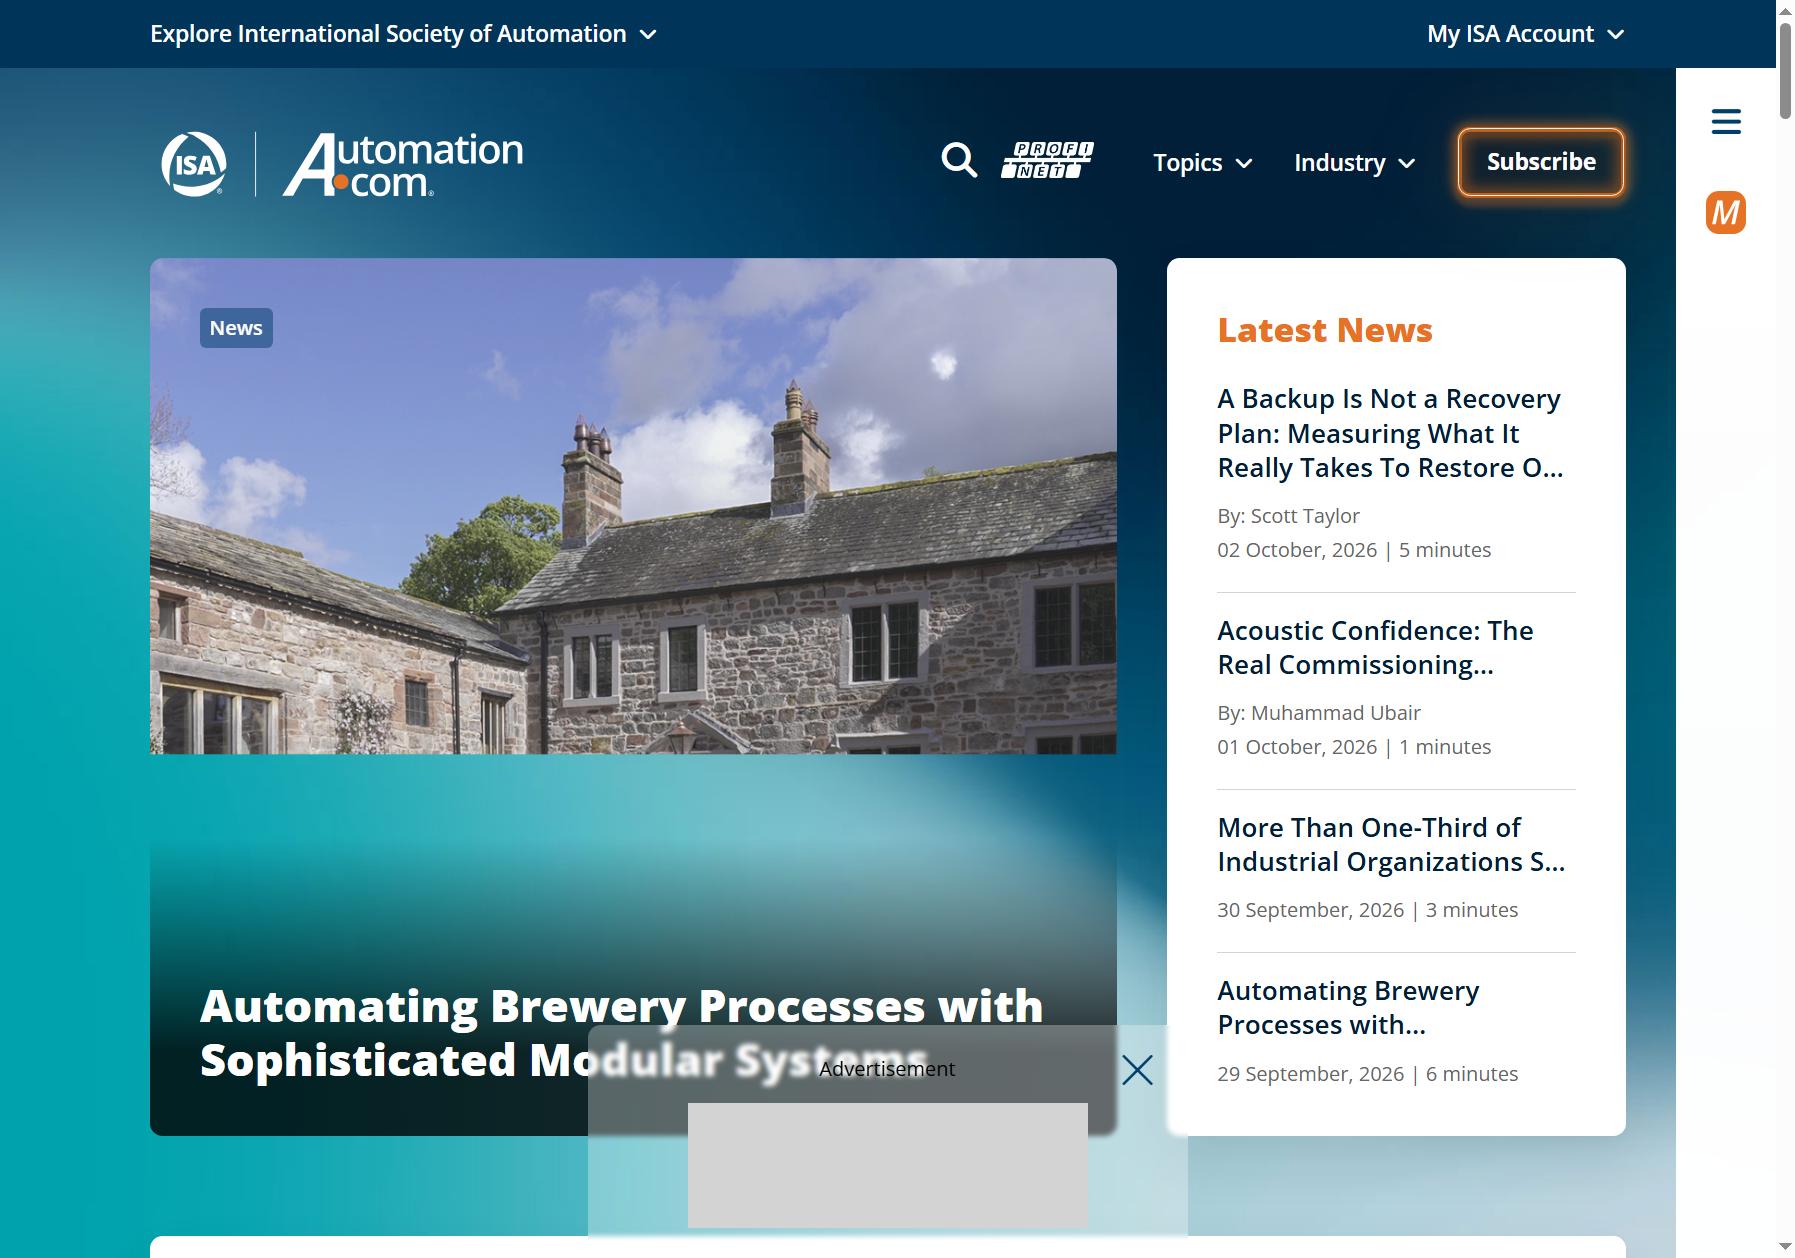Open the Industry dropdown menu
This screenshot has height=1258, width=1795.
1355,163
